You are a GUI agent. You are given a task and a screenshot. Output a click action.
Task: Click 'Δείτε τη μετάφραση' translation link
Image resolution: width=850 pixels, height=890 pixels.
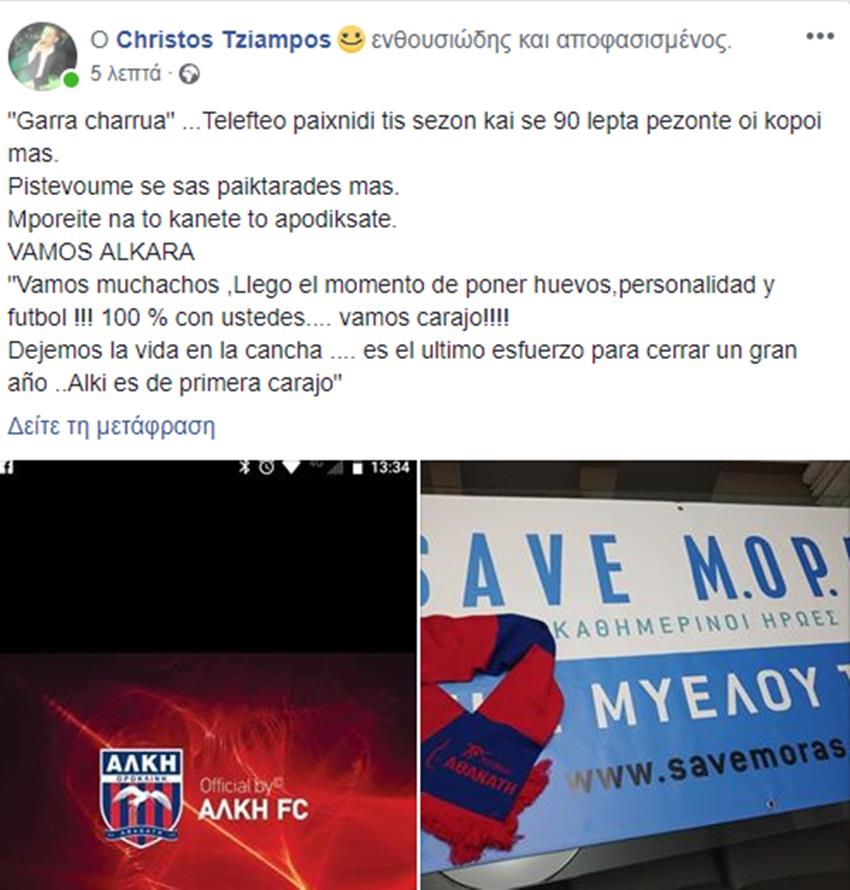(111, 426)
